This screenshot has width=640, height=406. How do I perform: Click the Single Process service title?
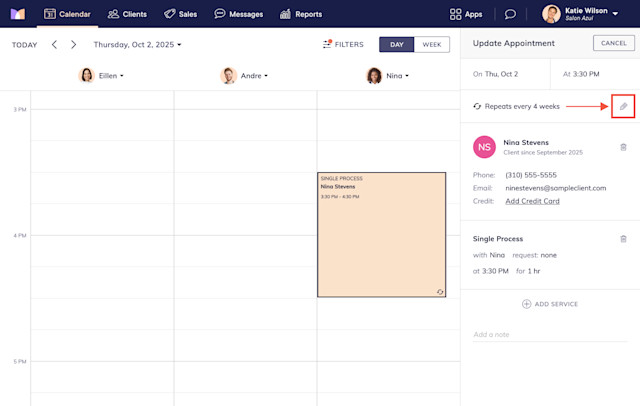tap(498, 239)
